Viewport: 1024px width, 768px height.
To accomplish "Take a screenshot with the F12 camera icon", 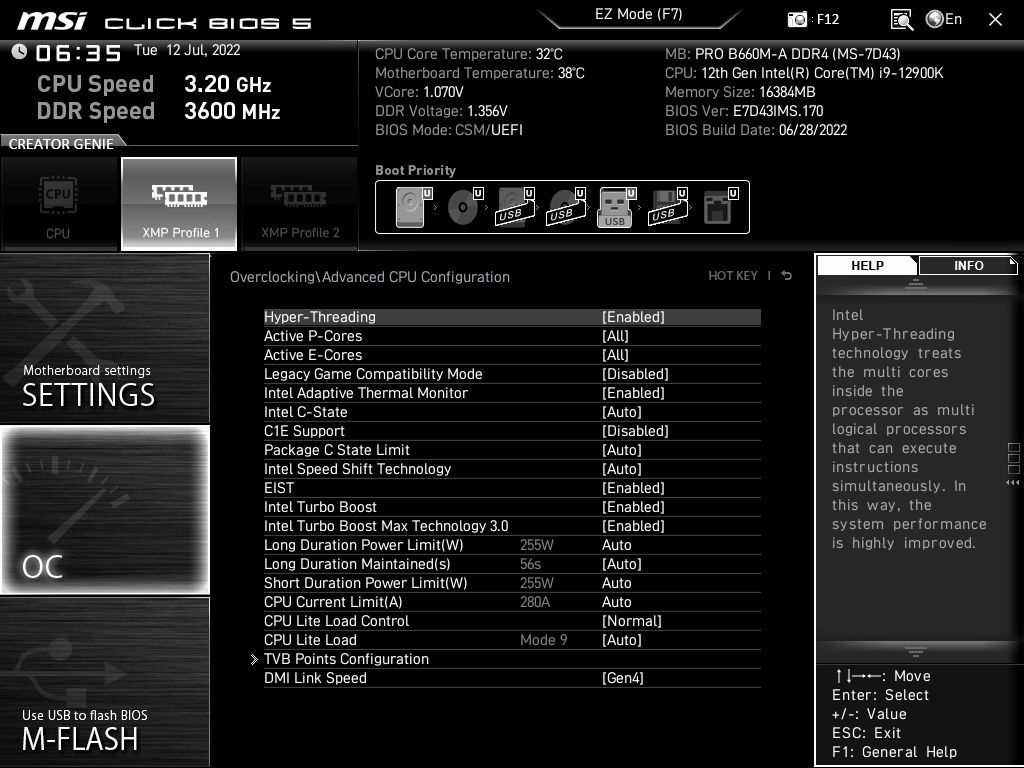I will point(797,19).
